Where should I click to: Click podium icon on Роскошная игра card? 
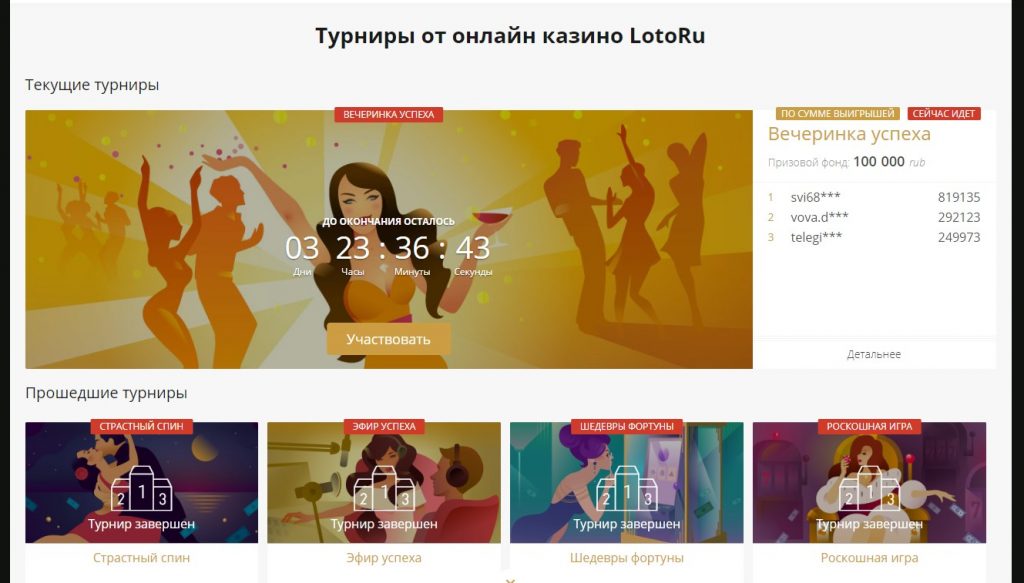tap(869, 488)
